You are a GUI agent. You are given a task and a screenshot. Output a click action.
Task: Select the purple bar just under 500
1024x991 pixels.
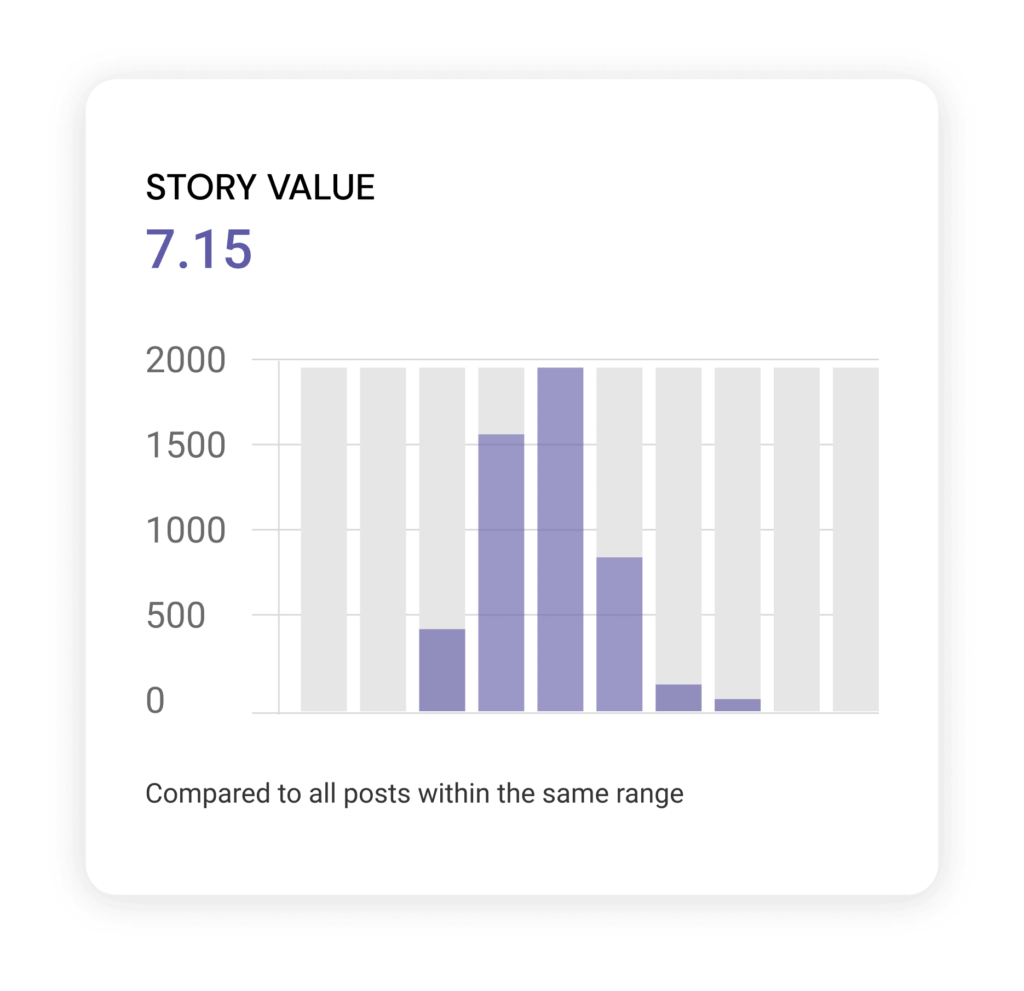tap(442, 670)
